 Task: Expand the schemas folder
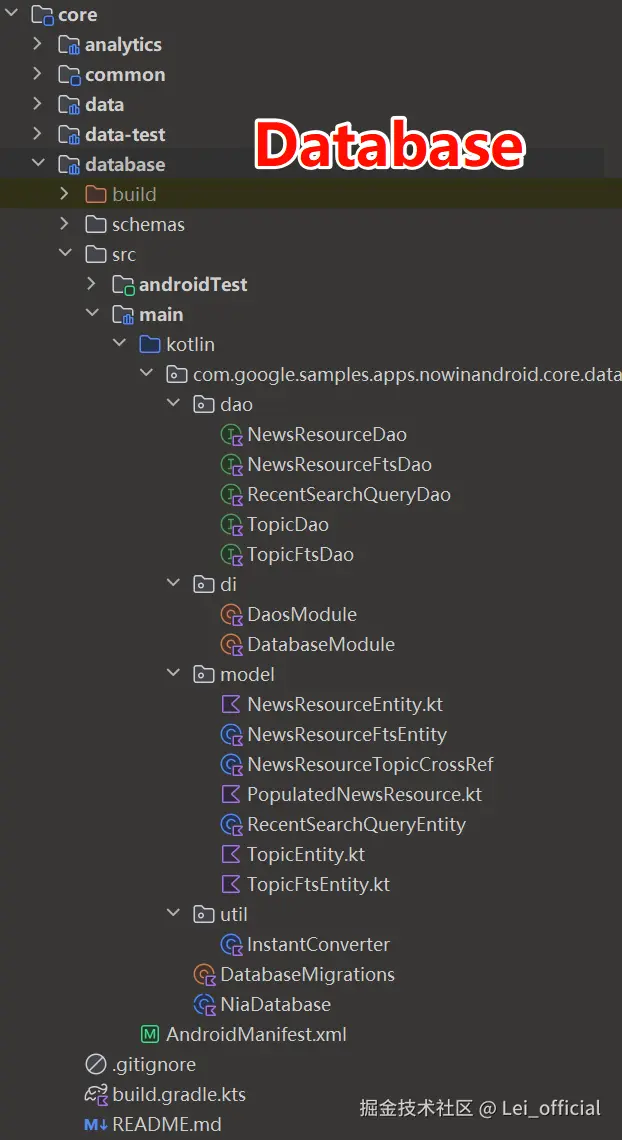pyautogui.click(x=65, y=224)
